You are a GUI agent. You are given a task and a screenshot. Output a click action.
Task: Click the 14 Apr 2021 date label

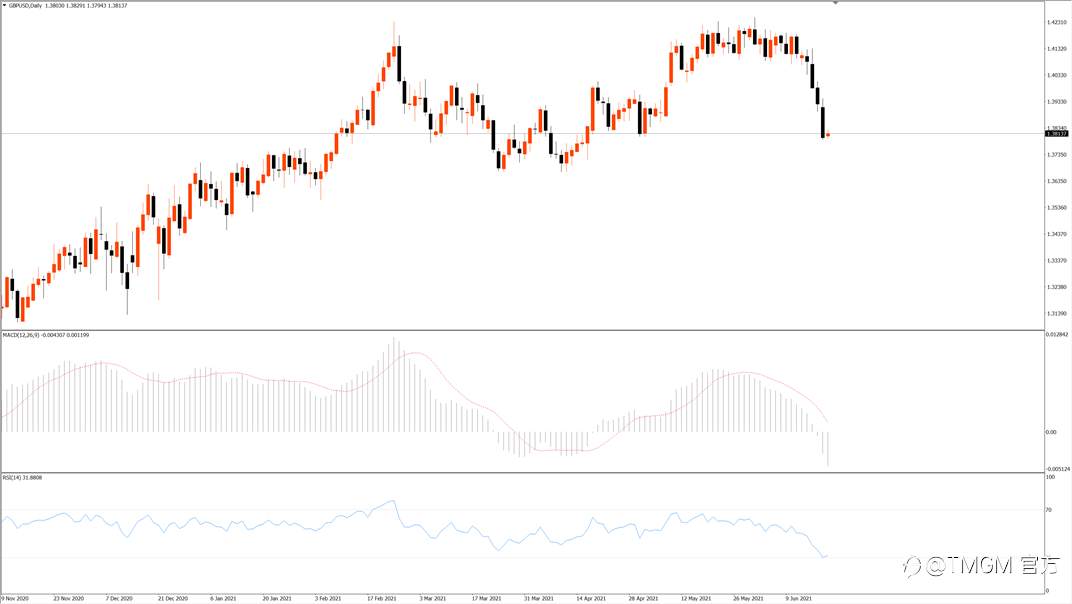591,599
